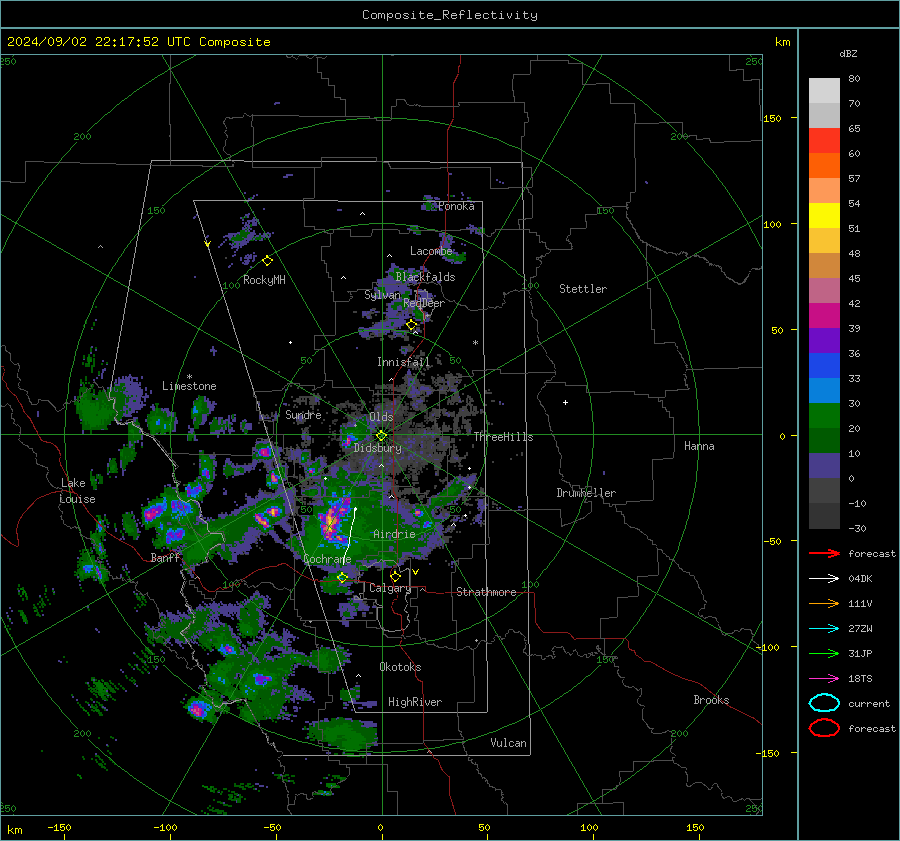Viewport: 900px width, 841px height.
Task: Click the Calgary city label
Action: [390, 588]
